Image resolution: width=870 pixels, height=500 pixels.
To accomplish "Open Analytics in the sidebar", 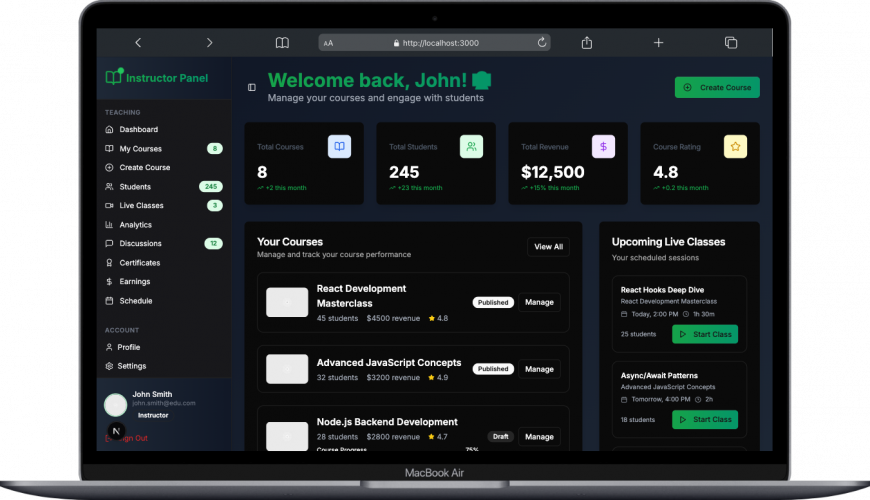I will pos(164,225).
